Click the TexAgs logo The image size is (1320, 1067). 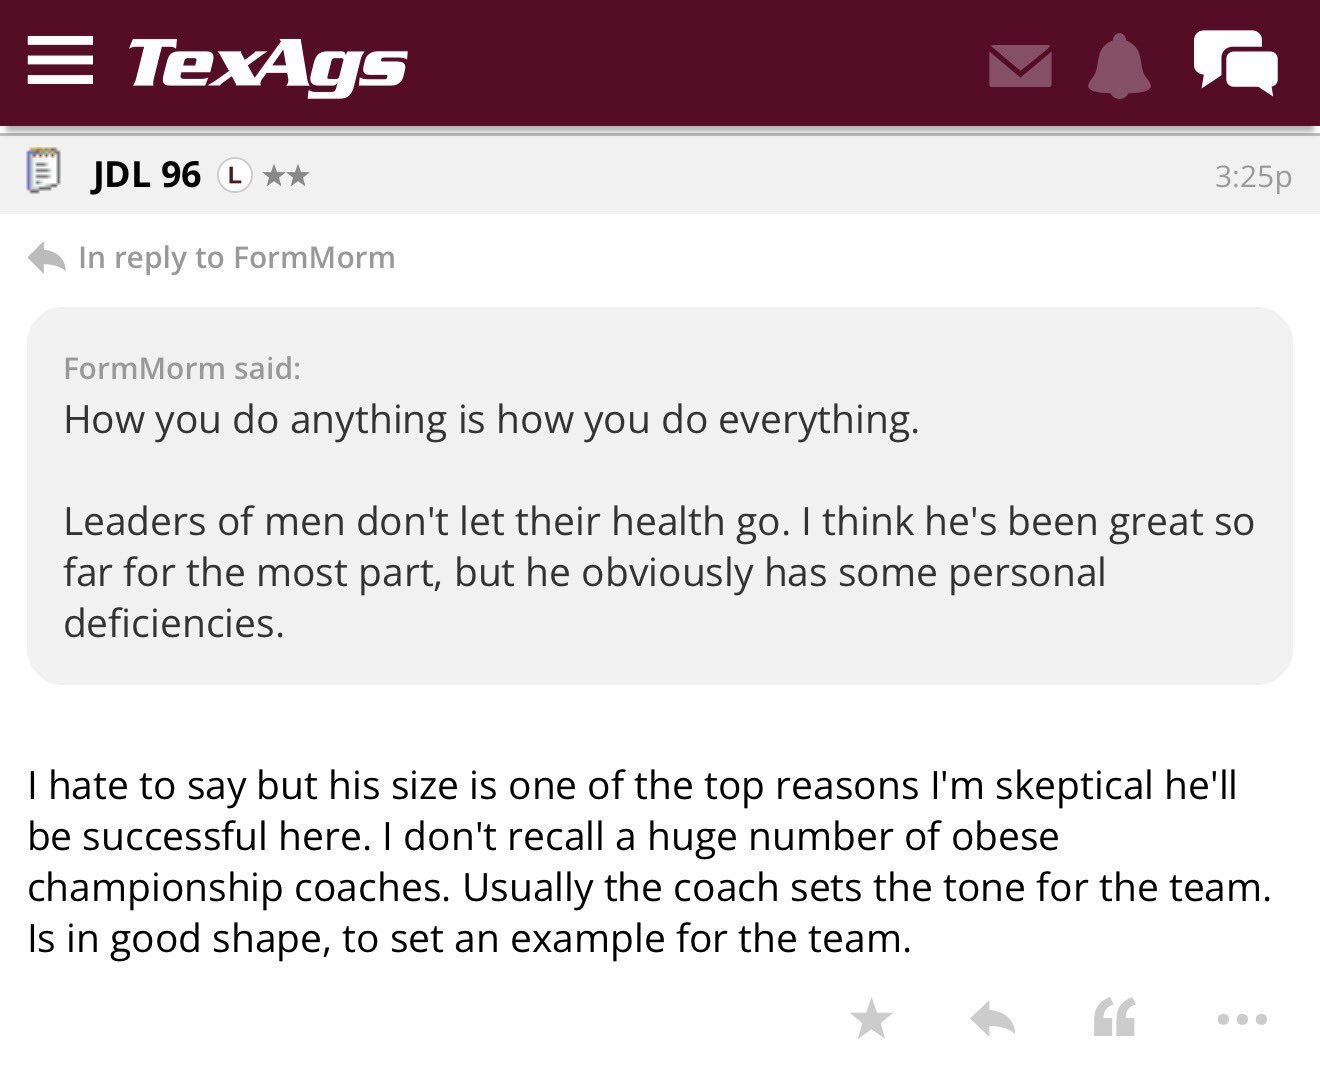click(267, 65)
